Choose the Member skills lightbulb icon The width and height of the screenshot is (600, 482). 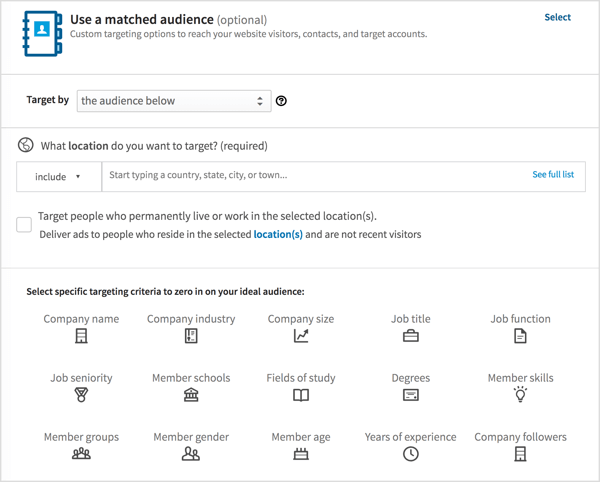[x=520, y=396]
